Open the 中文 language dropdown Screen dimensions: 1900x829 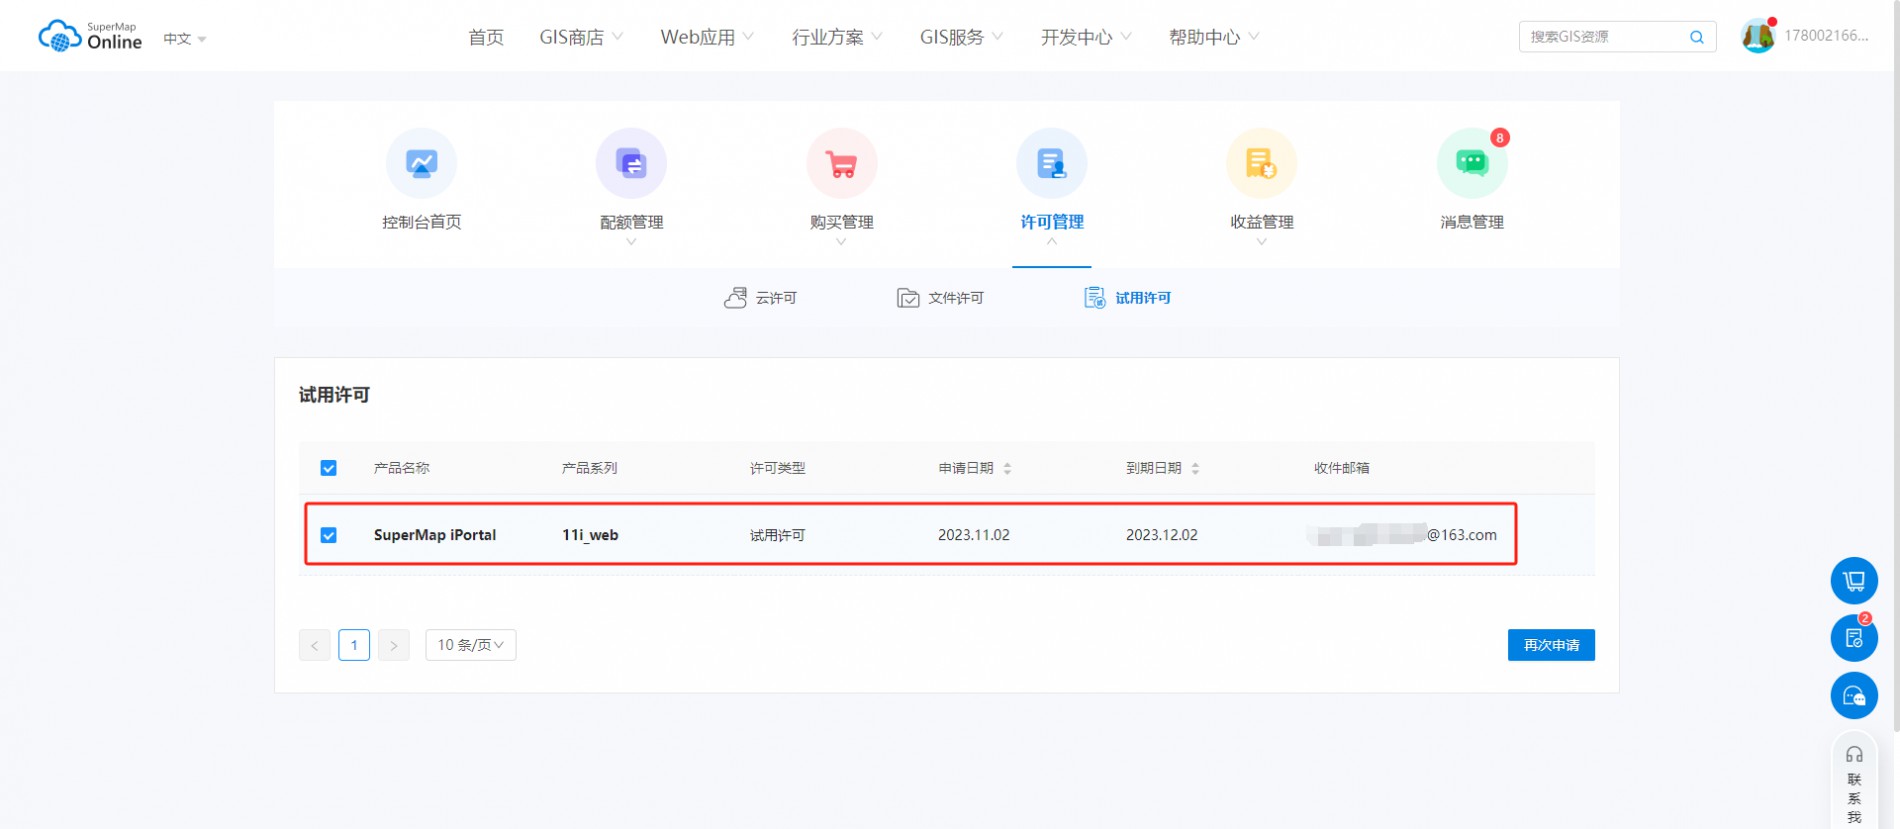pos(185,39)
